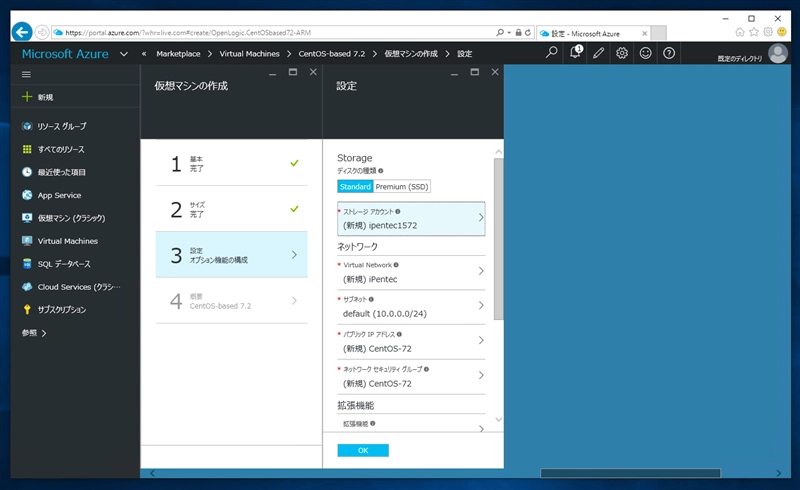Open サブネット default (10.0.0.0/24) setting
The width and height of the screenshot is (800, 490).
(411, 307)
